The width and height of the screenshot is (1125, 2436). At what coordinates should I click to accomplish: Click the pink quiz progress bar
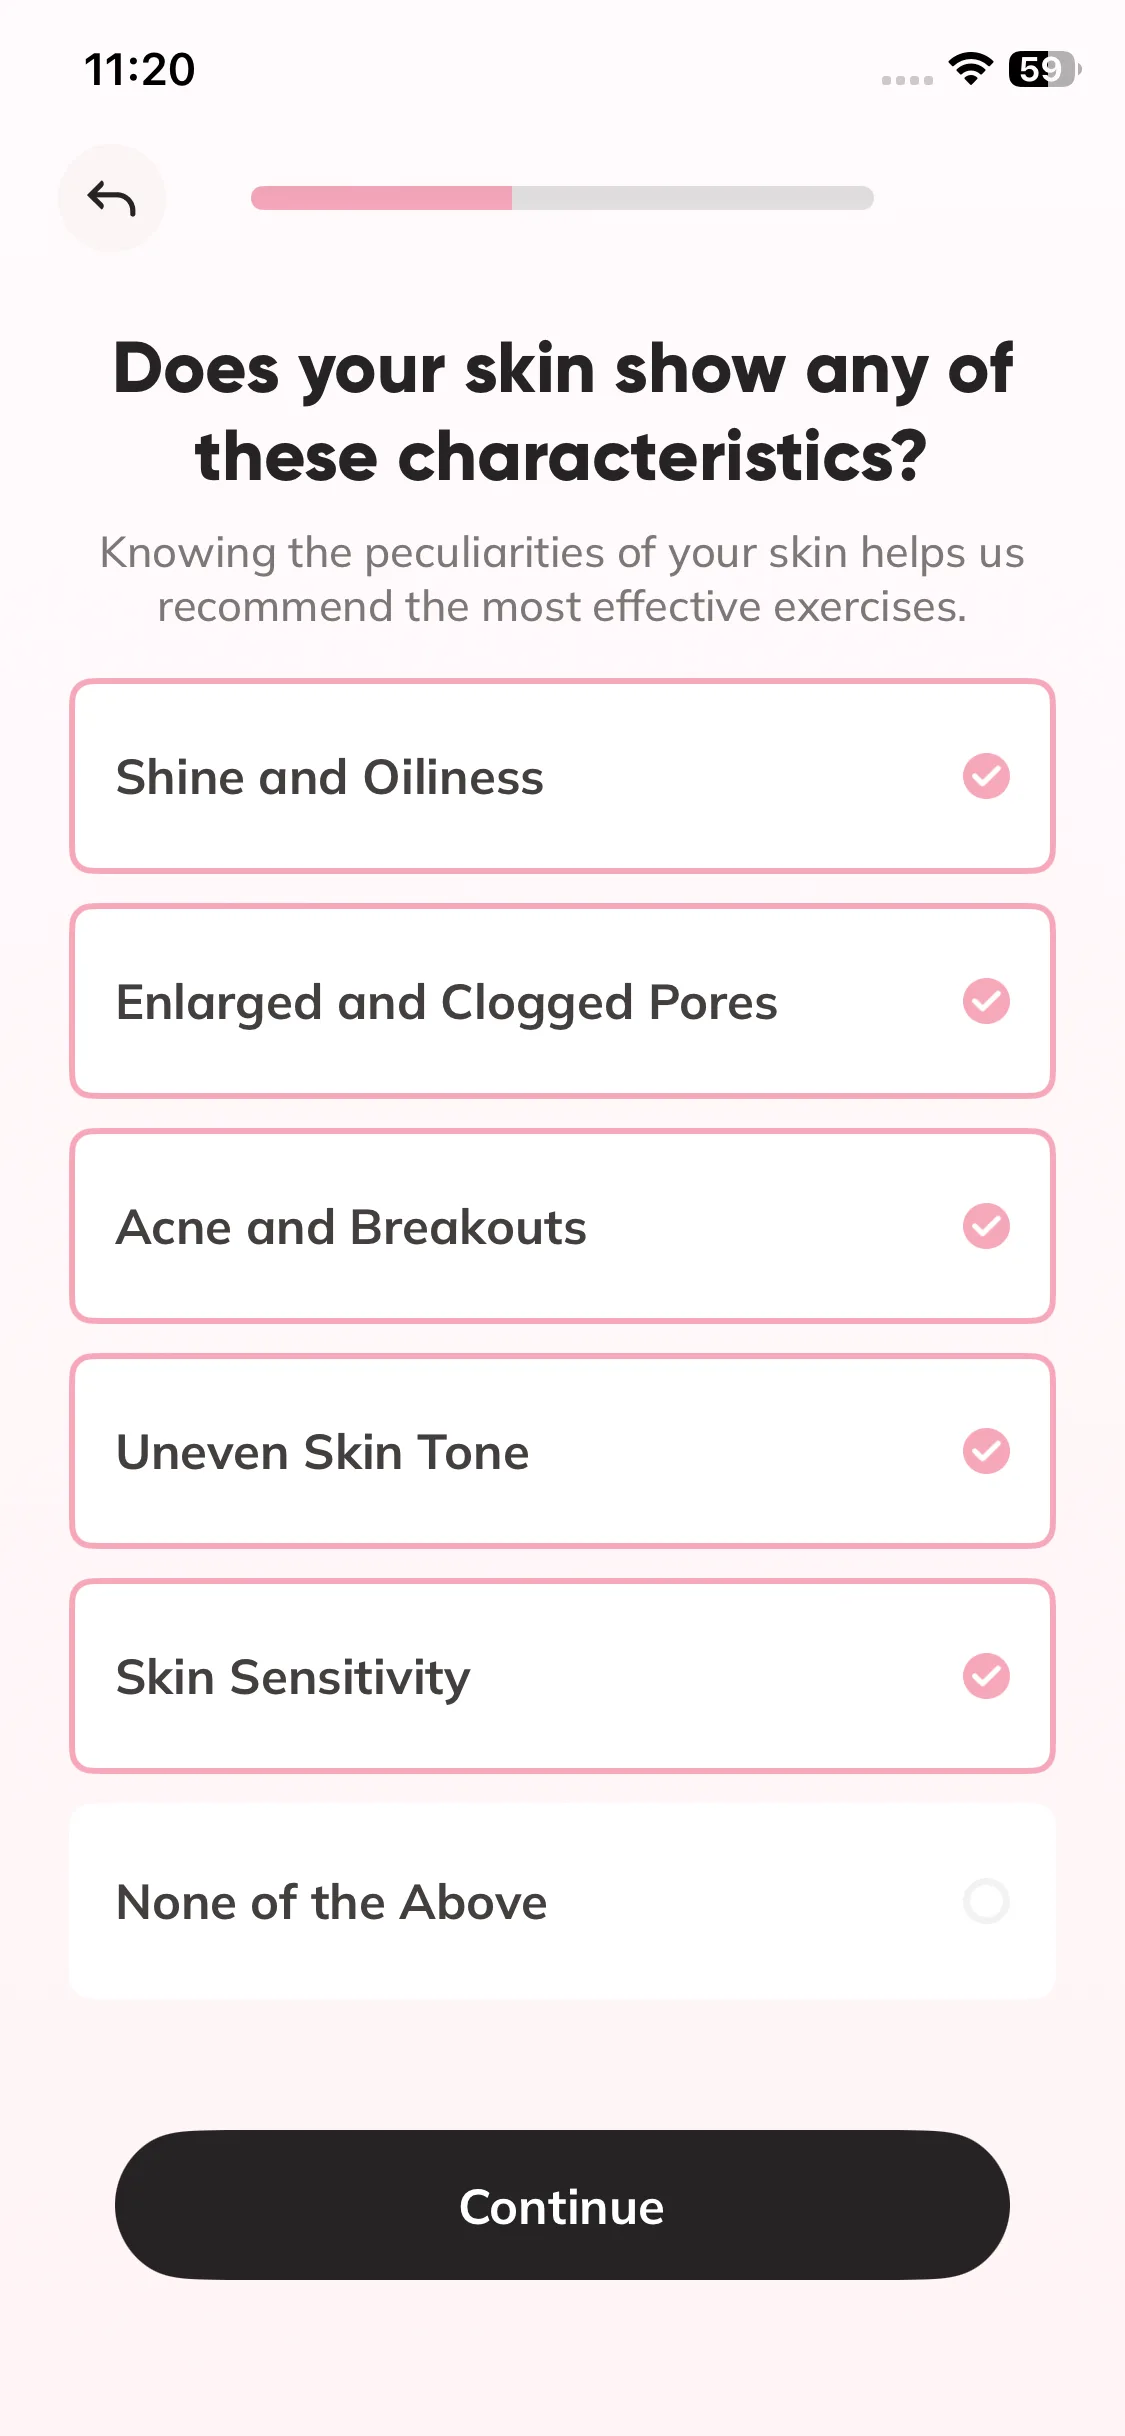point(562,198)
